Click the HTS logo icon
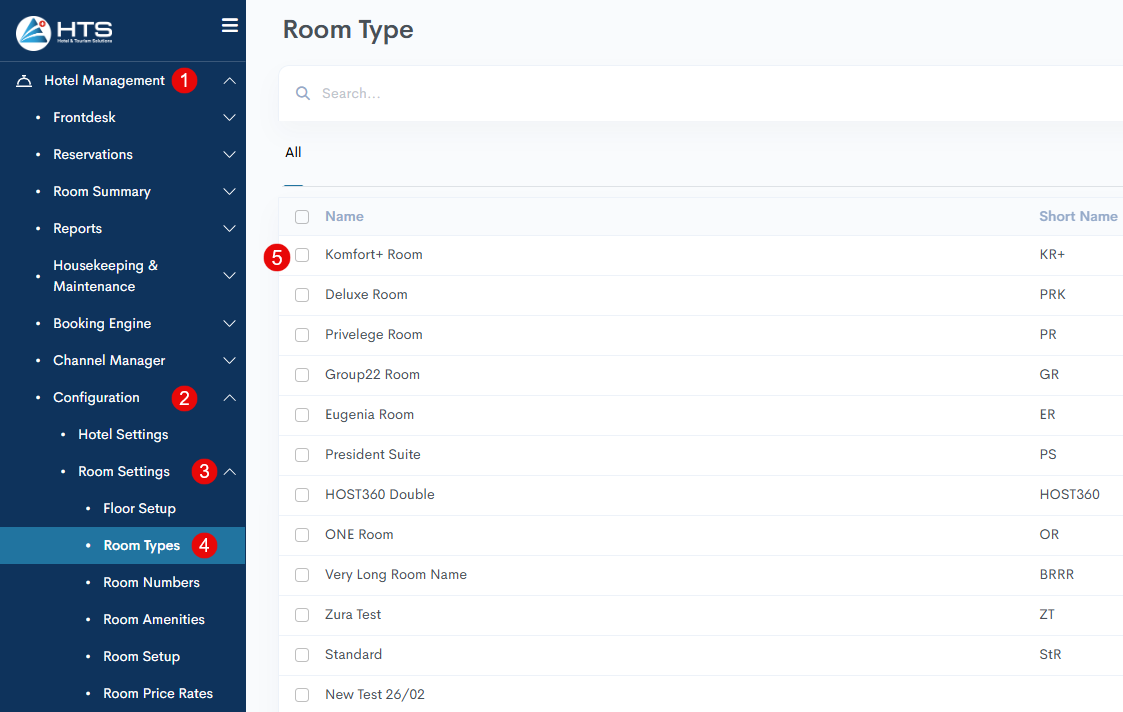 coord(33,32)
